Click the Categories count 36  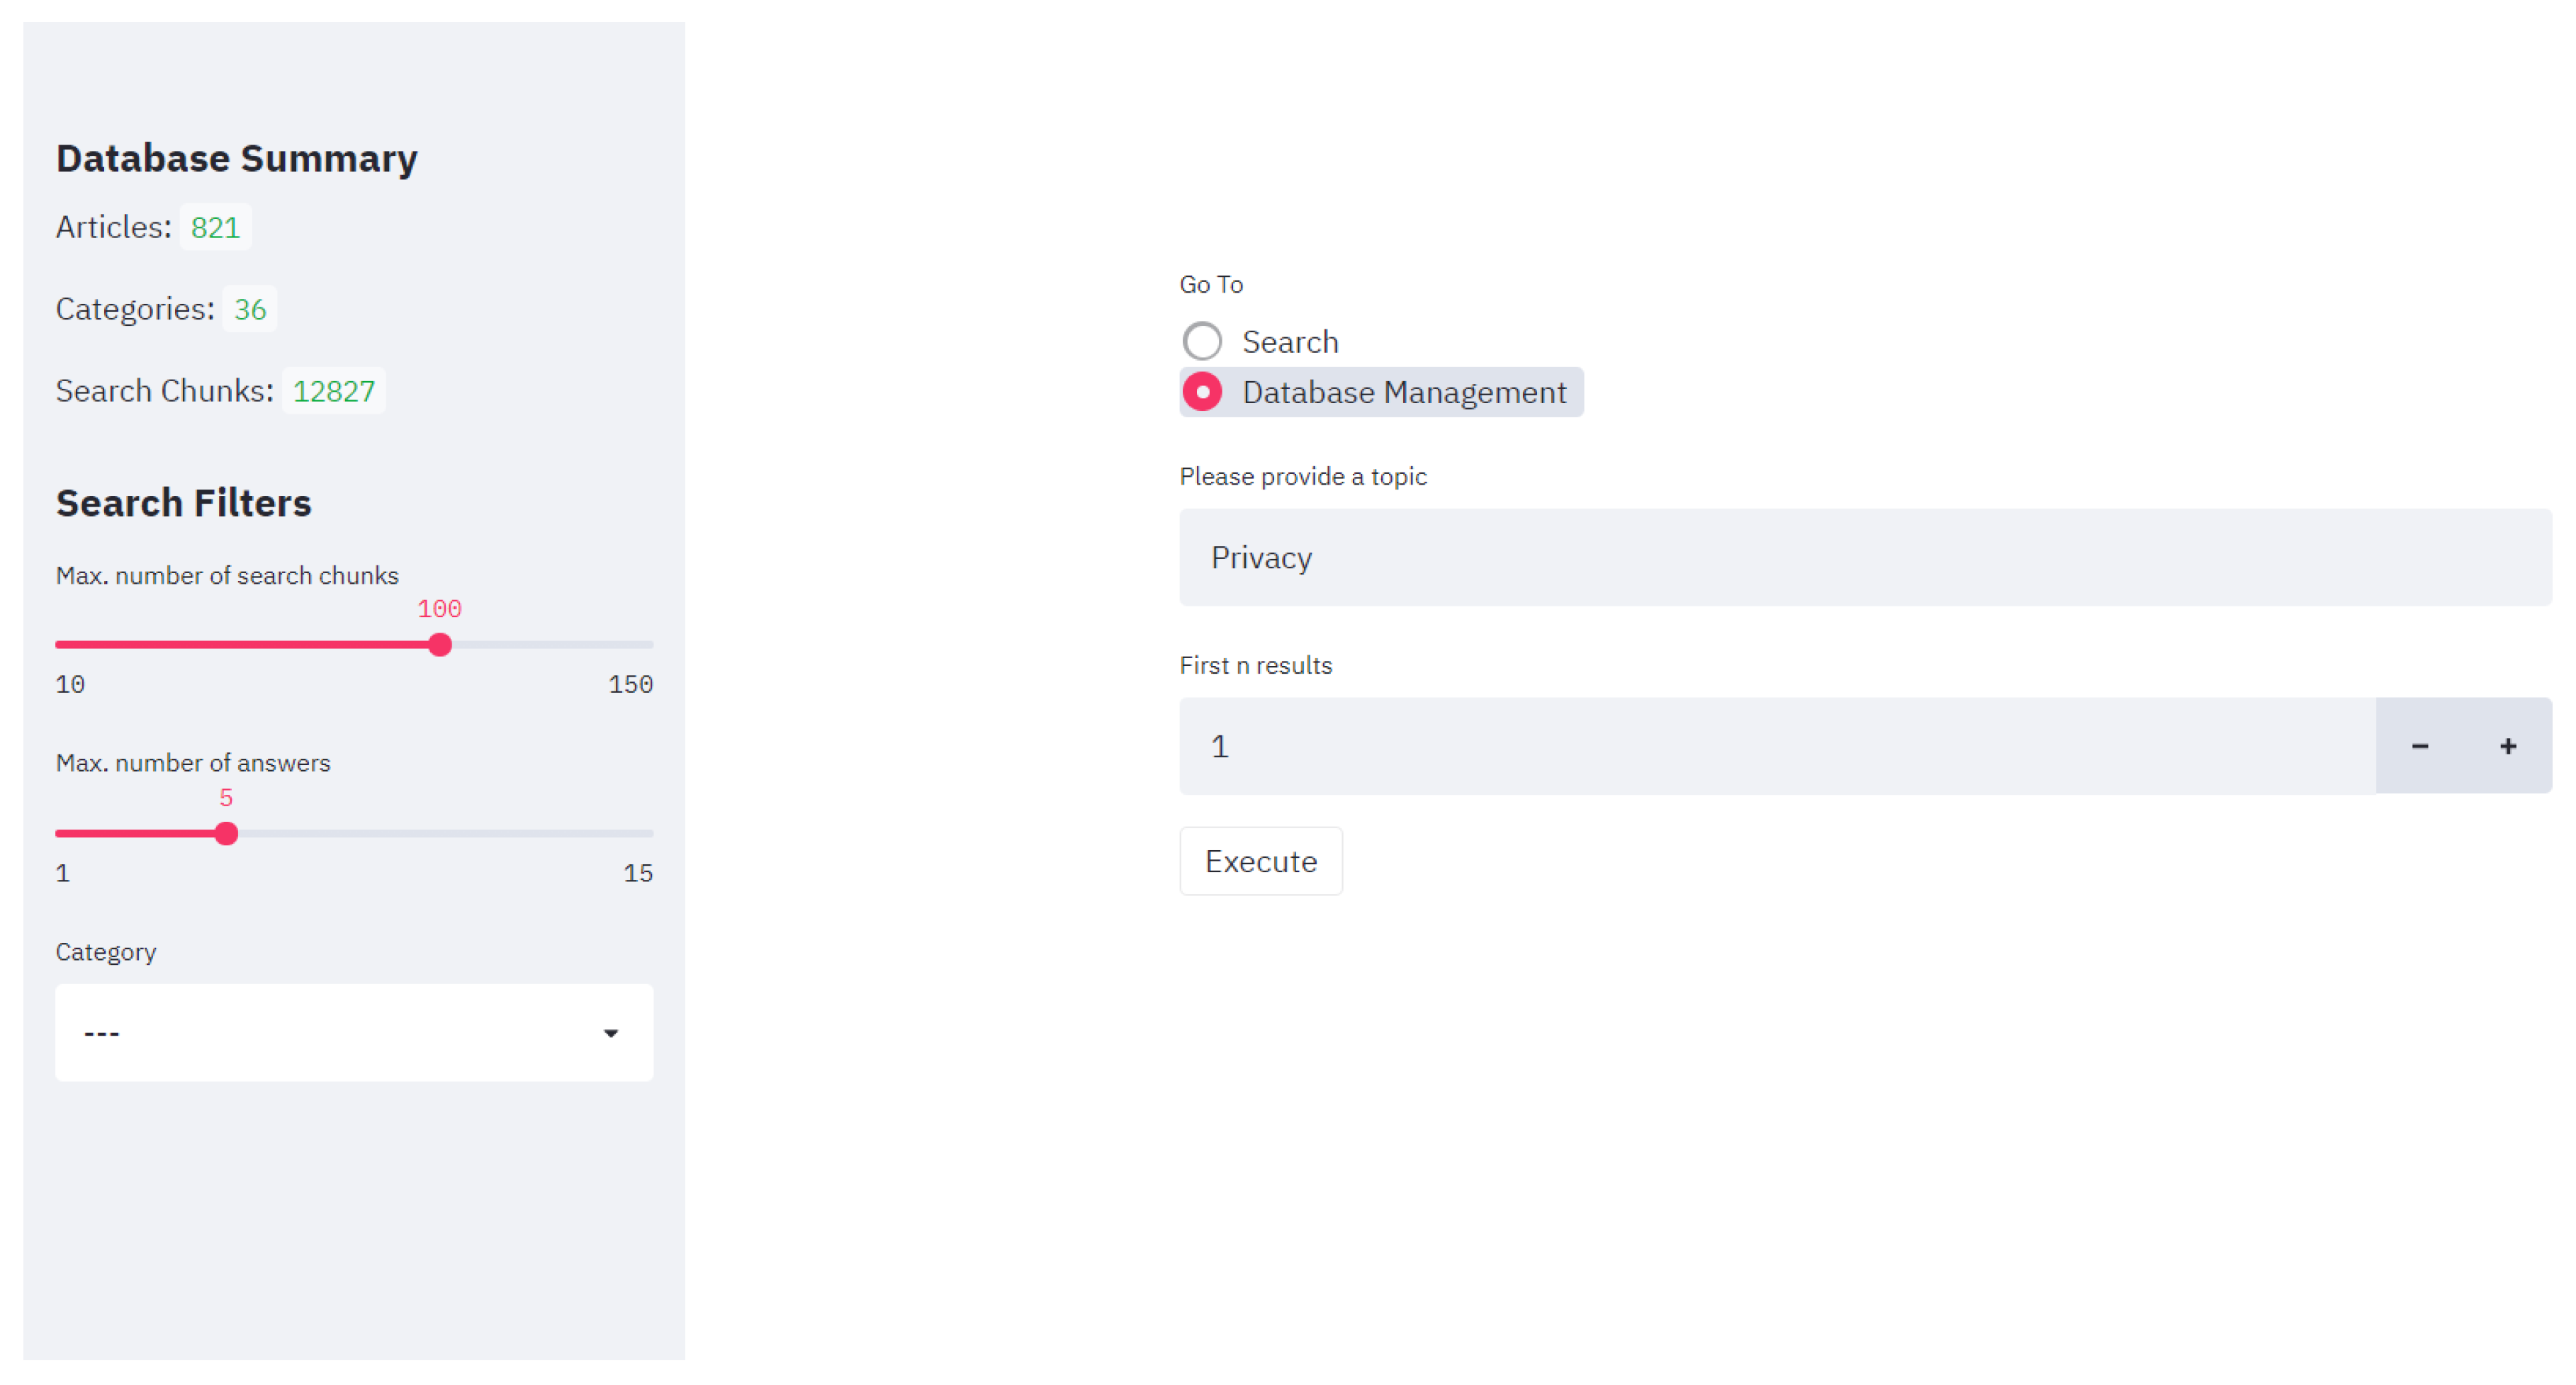(249, 310)
